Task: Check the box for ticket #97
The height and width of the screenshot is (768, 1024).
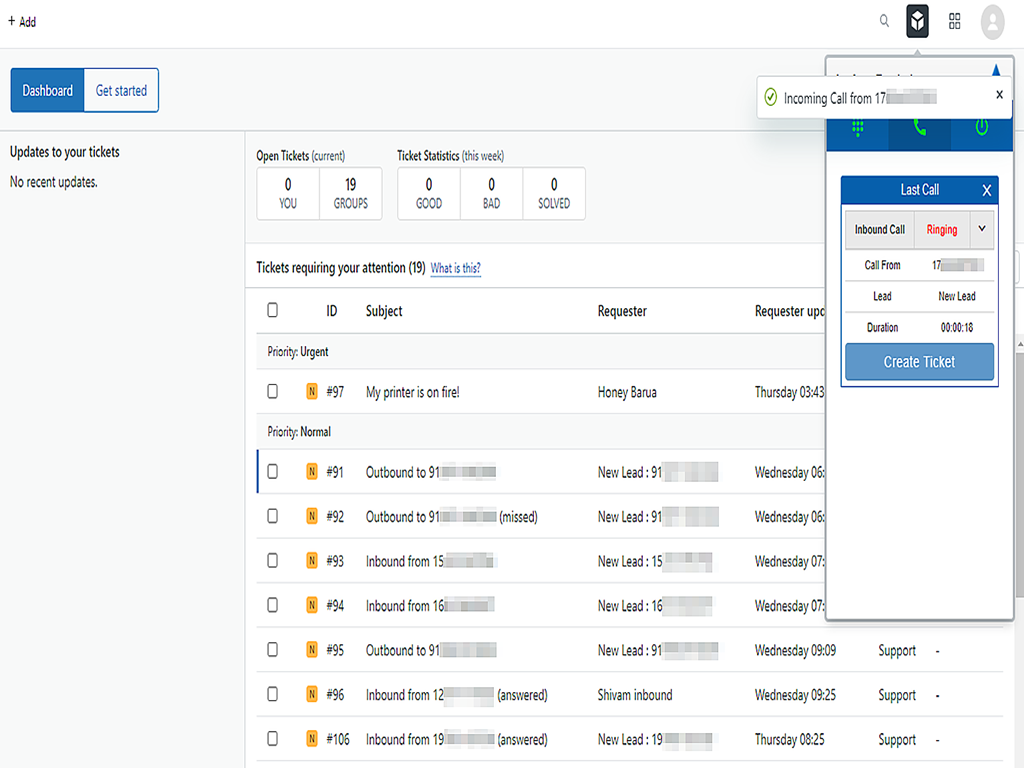Action: (273, 392)
